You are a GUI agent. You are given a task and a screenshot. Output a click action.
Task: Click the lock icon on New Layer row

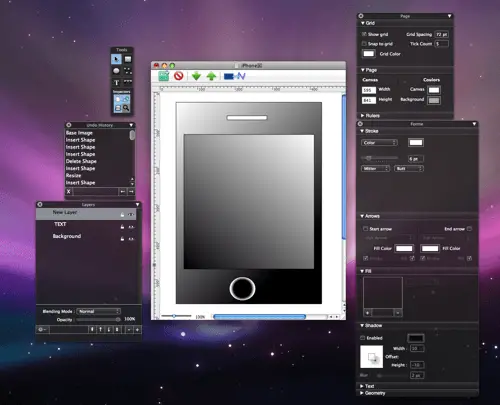(x=122, y=215)
